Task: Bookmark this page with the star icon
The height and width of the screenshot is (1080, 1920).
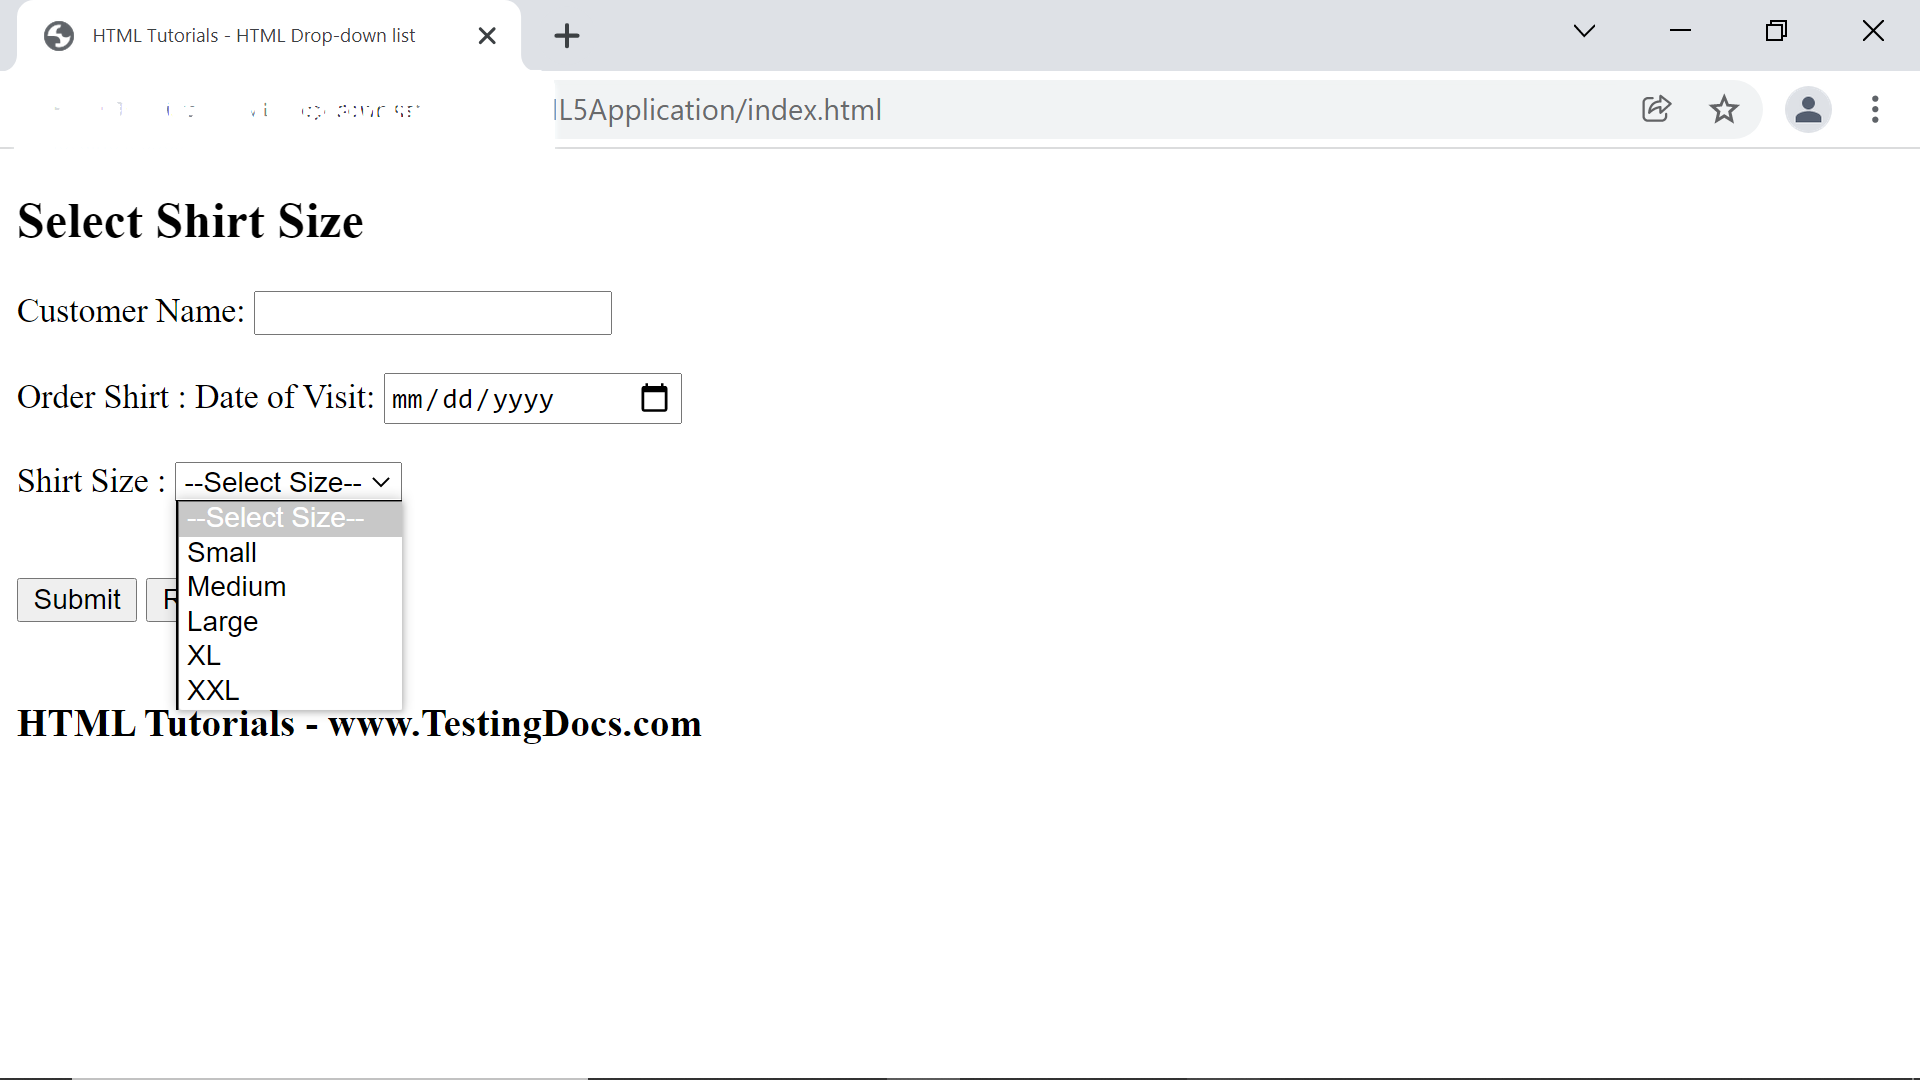Action: [x=1724, y=109]
